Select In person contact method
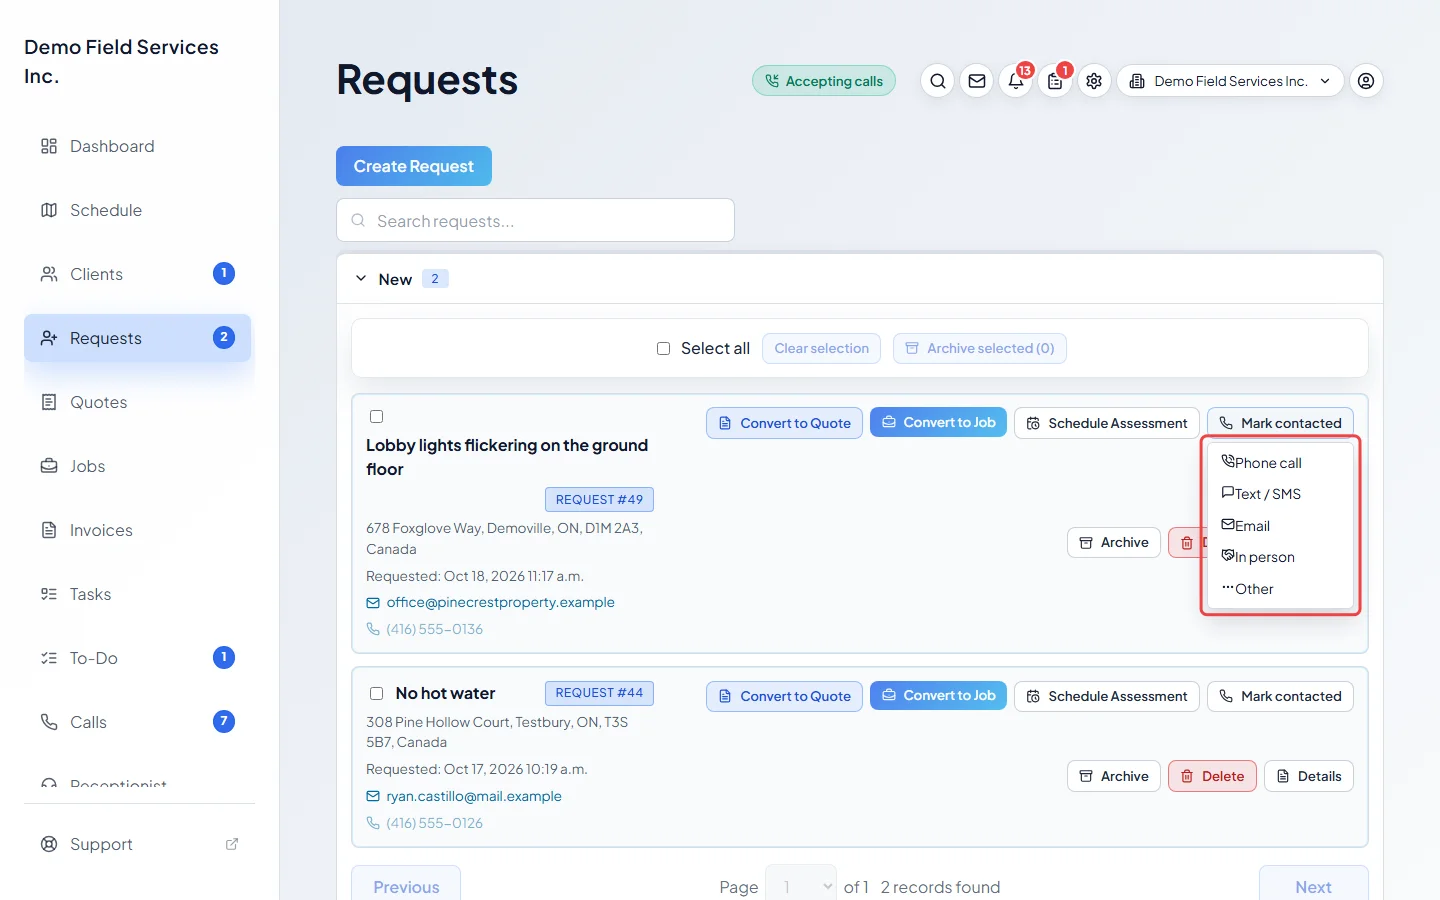The width and height of the screenshot is (1440, 900). [1280, 557]
